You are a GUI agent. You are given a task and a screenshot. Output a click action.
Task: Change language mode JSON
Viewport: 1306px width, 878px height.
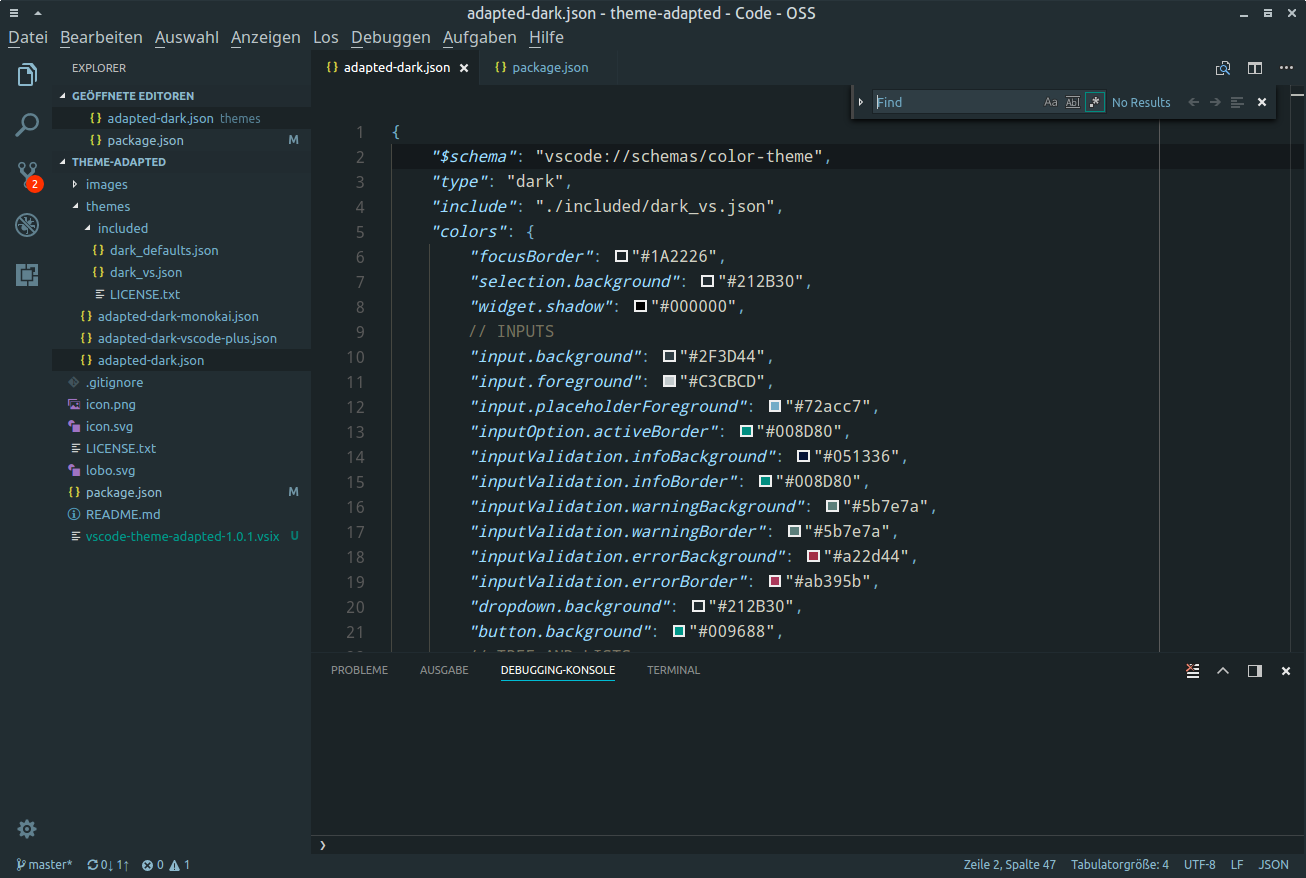(1273, 865)
